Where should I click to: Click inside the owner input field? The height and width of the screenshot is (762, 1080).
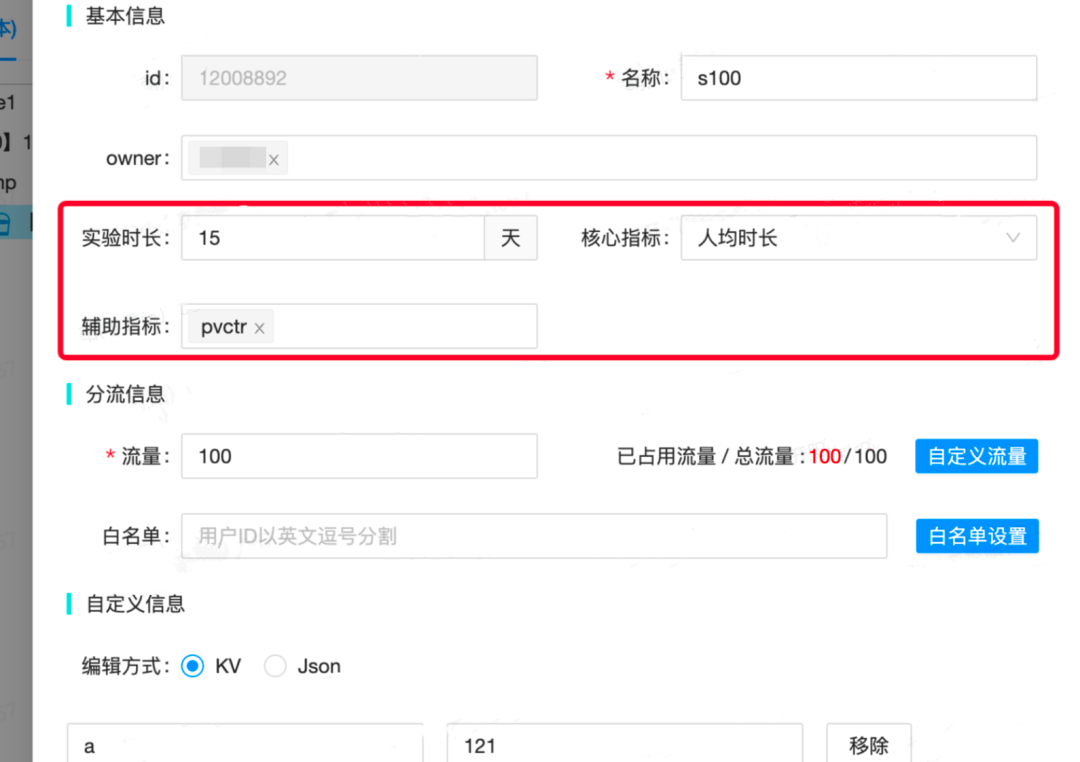point(609,158)
